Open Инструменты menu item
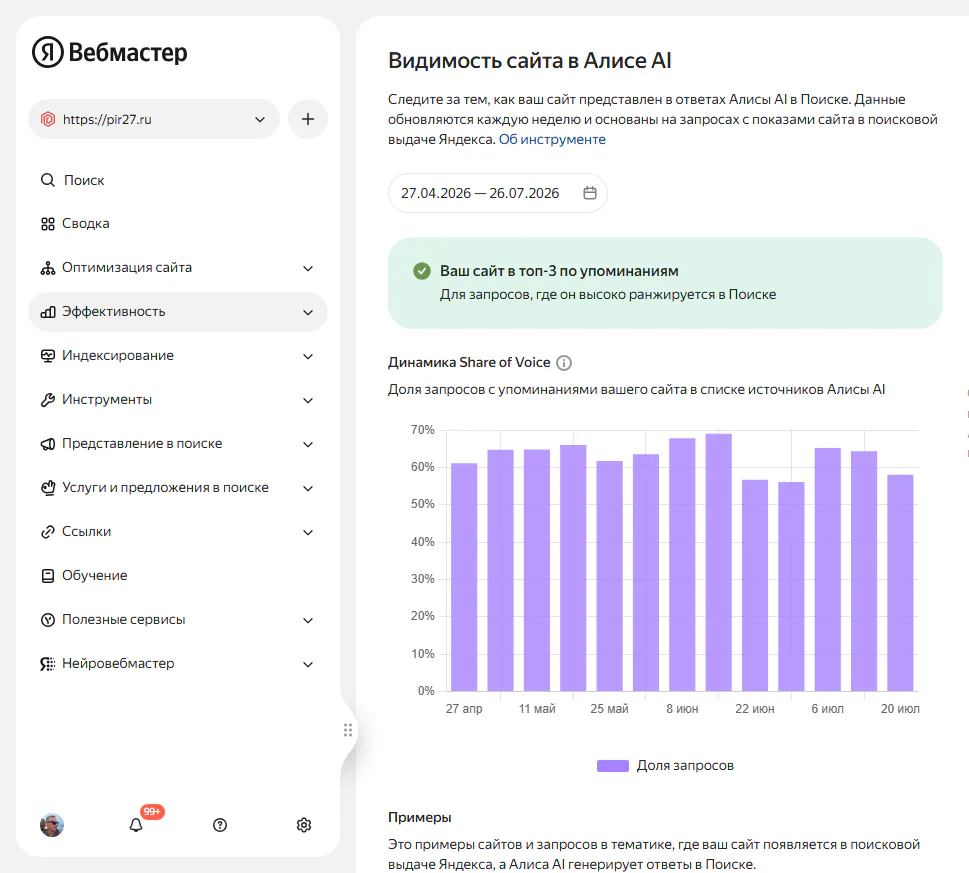 click(x=178, y=400)
